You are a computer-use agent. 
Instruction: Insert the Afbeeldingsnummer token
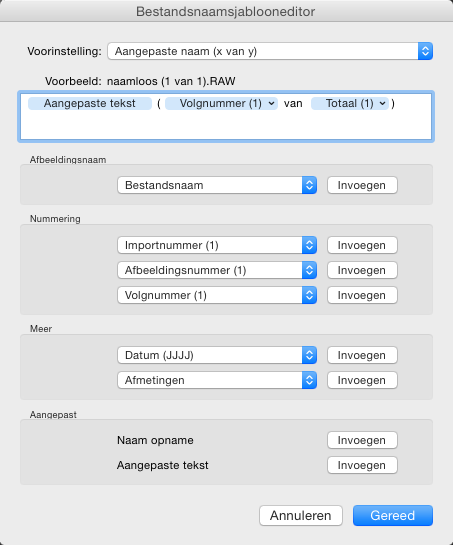point(362,270)
